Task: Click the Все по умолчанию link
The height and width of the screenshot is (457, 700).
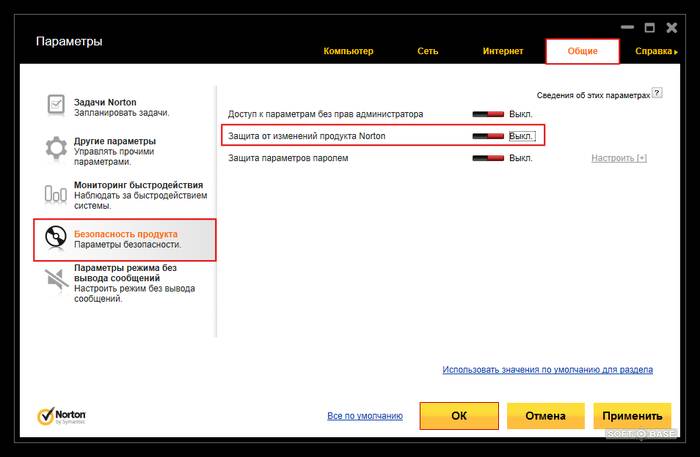Action: (x=365, y=416)
